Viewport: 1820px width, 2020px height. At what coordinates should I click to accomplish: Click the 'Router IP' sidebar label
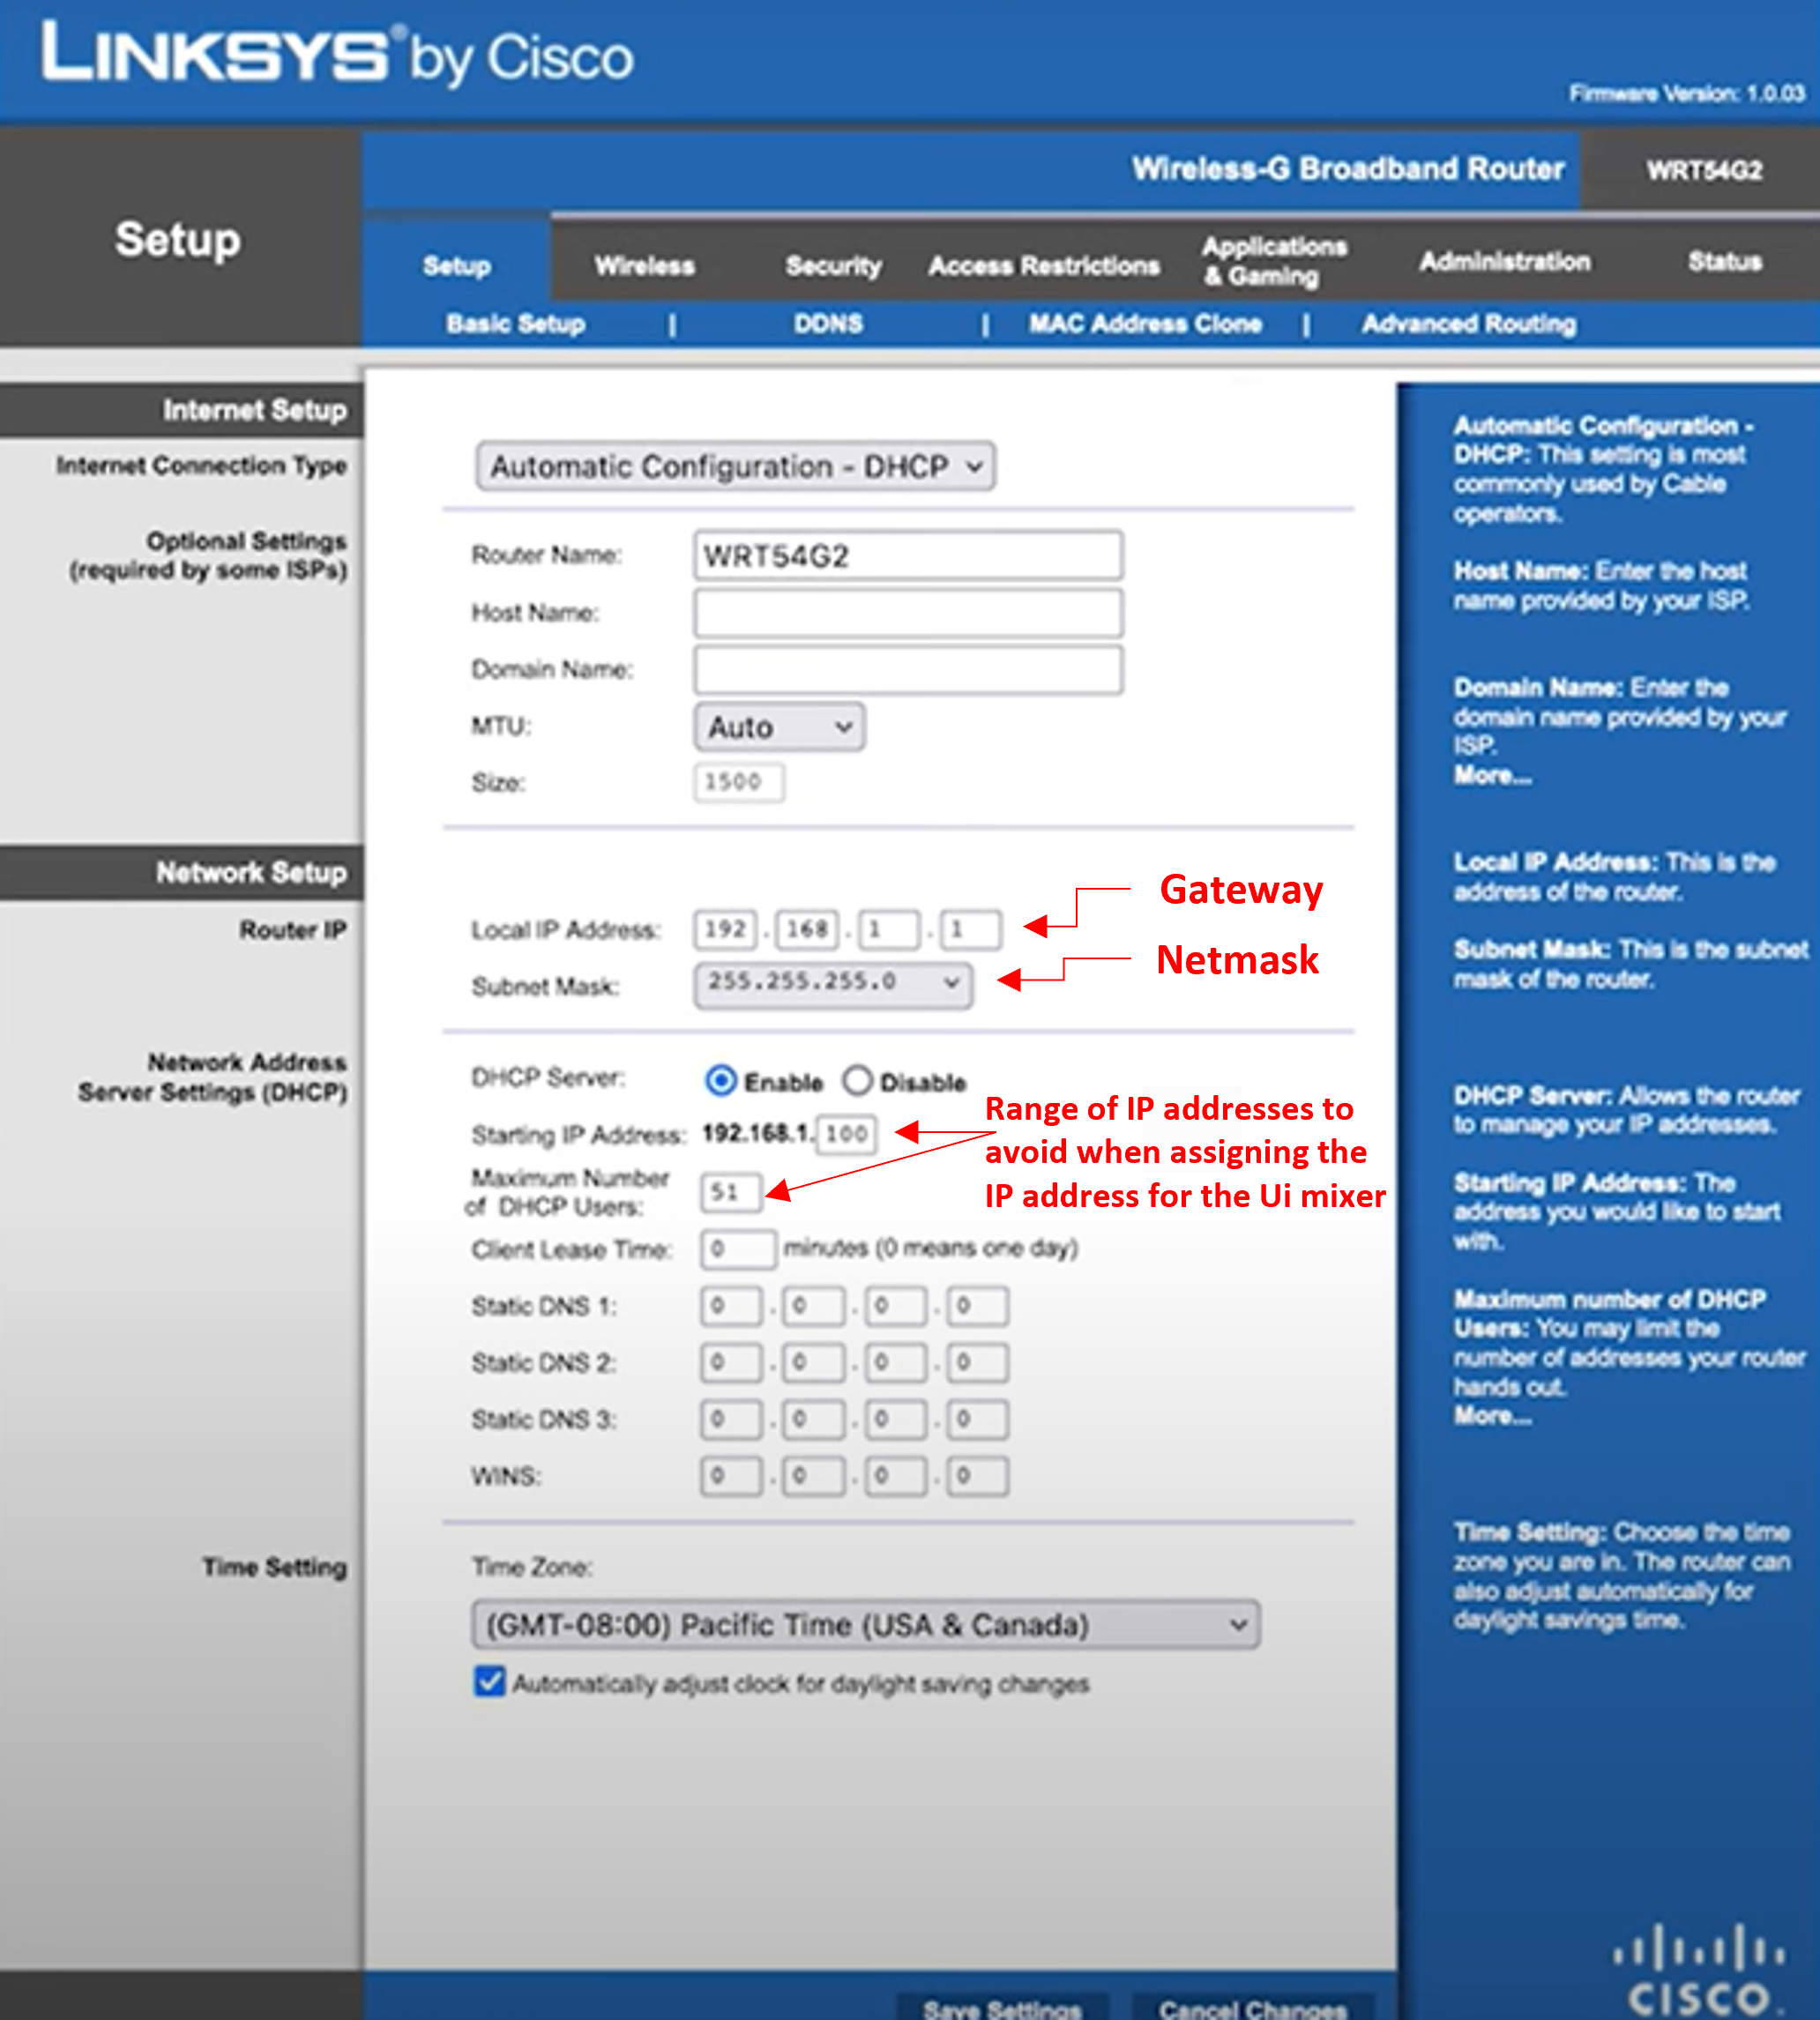coord(293,930)
